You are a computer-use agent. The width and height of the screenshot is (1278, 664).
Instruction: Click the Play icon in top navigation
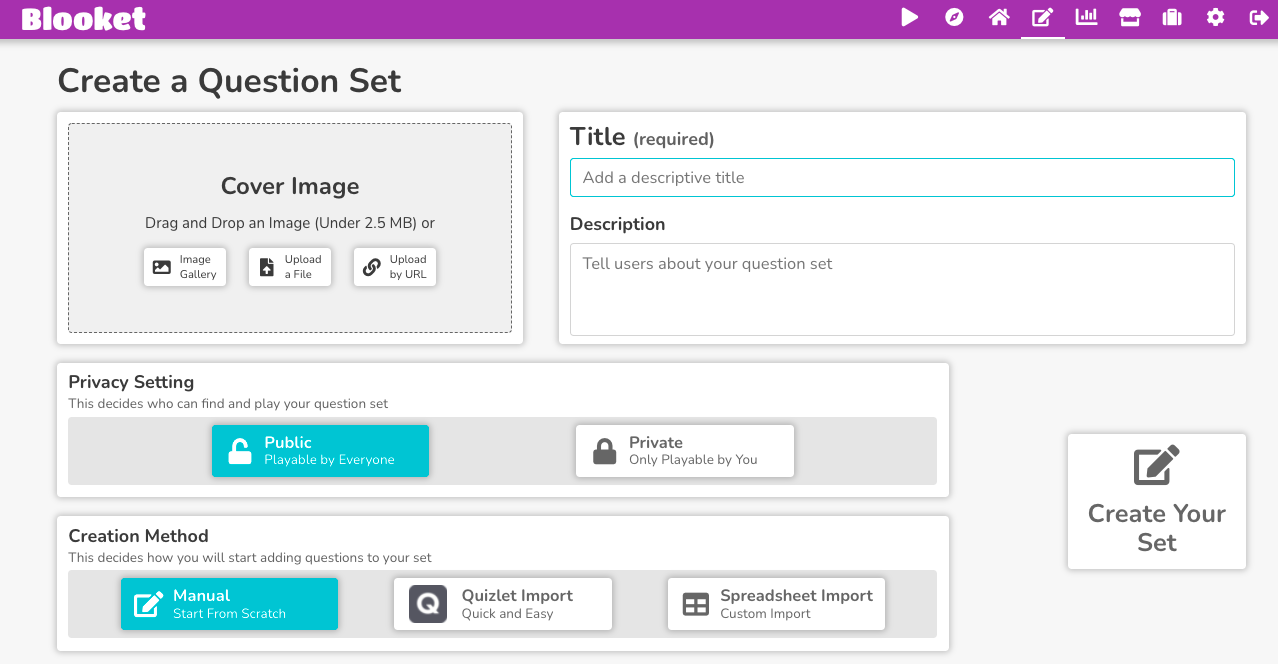[909, 17]
